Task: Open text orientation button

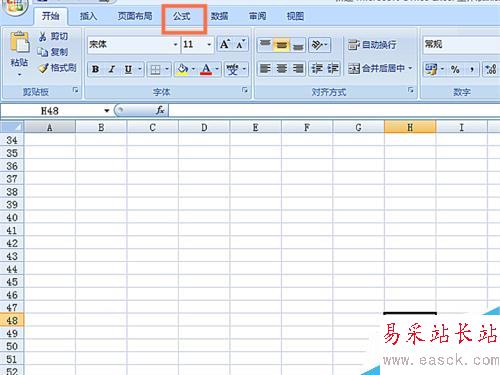Action: [319, 44]
